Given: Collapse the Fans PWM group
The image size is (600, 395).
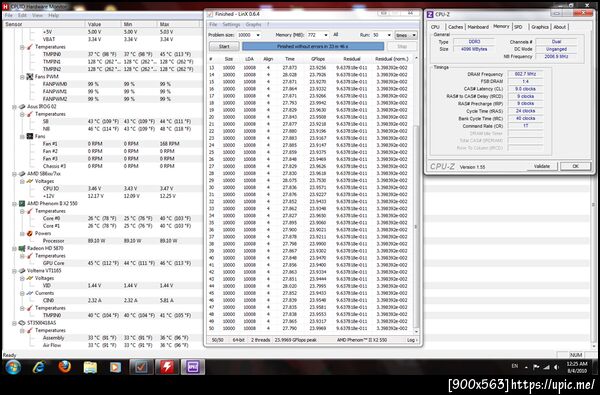Looking at the screenshot, I should 22,77.
